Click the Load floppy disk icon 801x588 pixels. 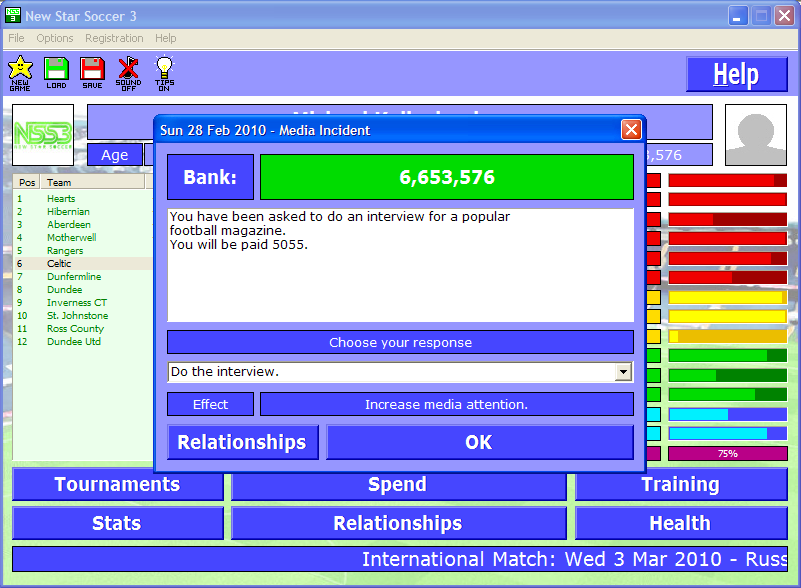pyautogui.click(x=56, y=73)
